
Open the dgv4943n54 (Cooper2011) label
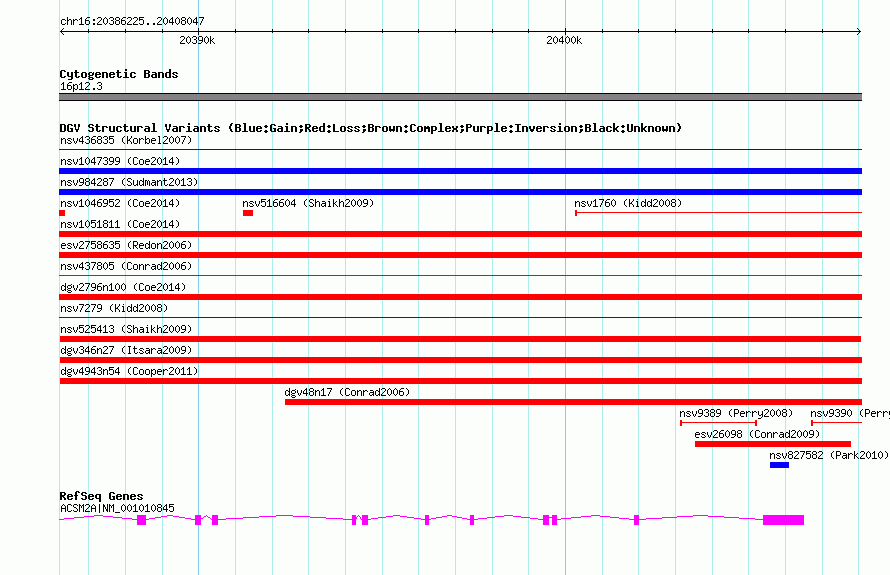point(129,371)
